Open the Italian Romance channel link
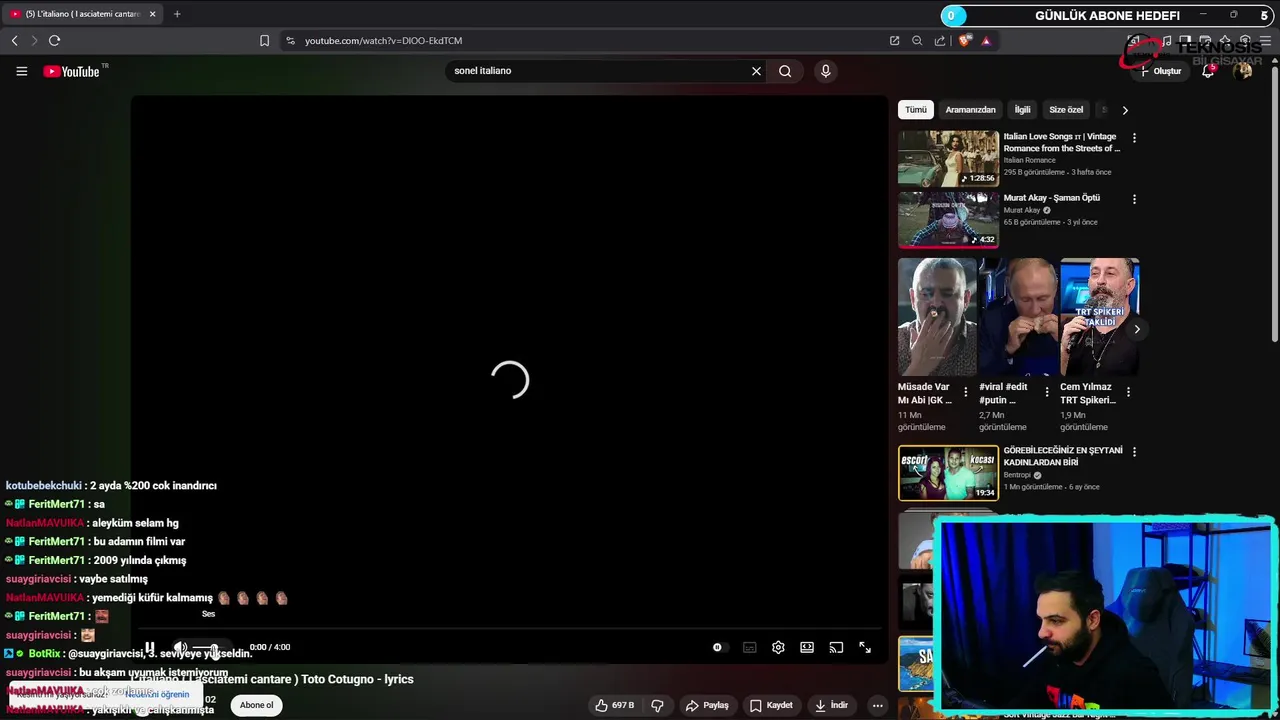The width and height of the screenshot is (1280, 720). [1029, 160]
